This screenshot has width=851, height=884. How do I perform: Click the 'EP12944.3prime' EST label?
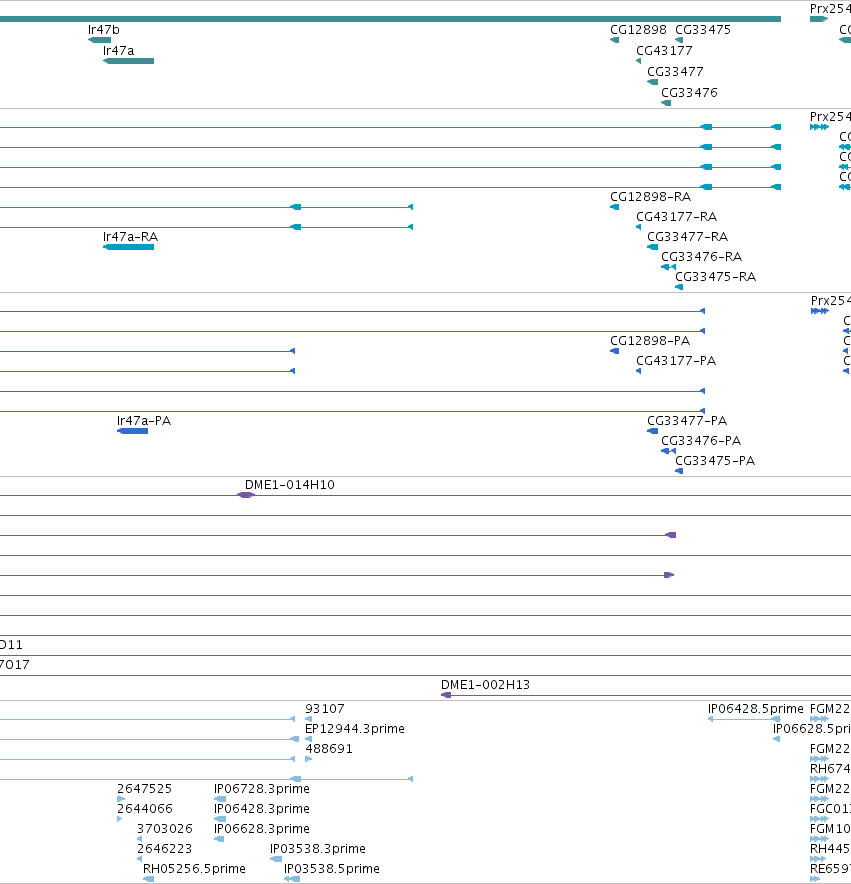(x=355, y=729)
